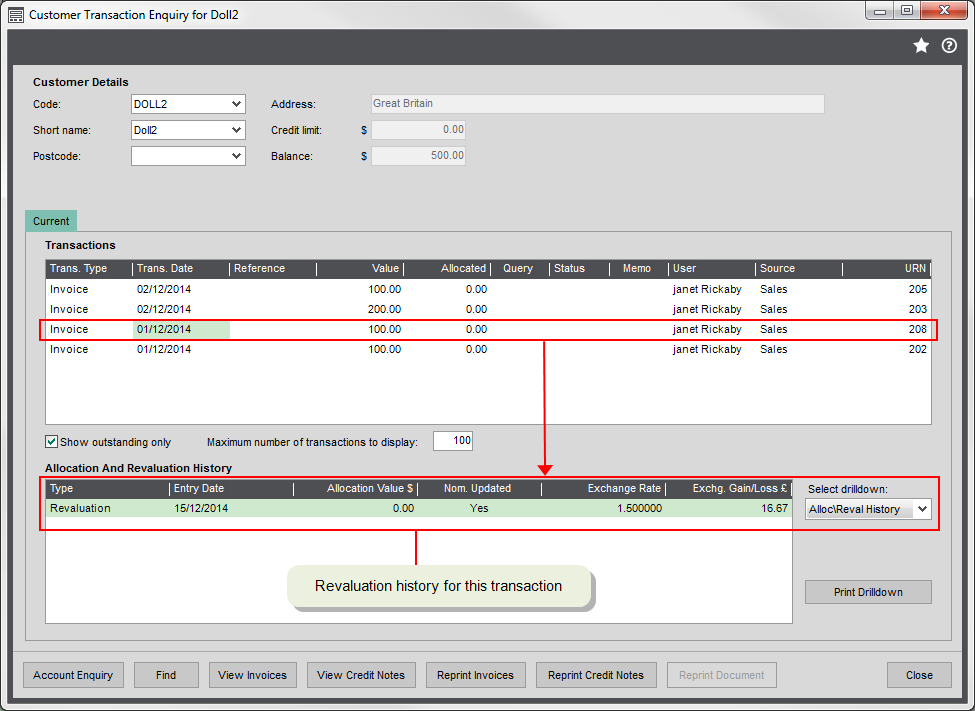Open help via the question mark icon
Screen dimensions: 975x711
coord(949,46)
